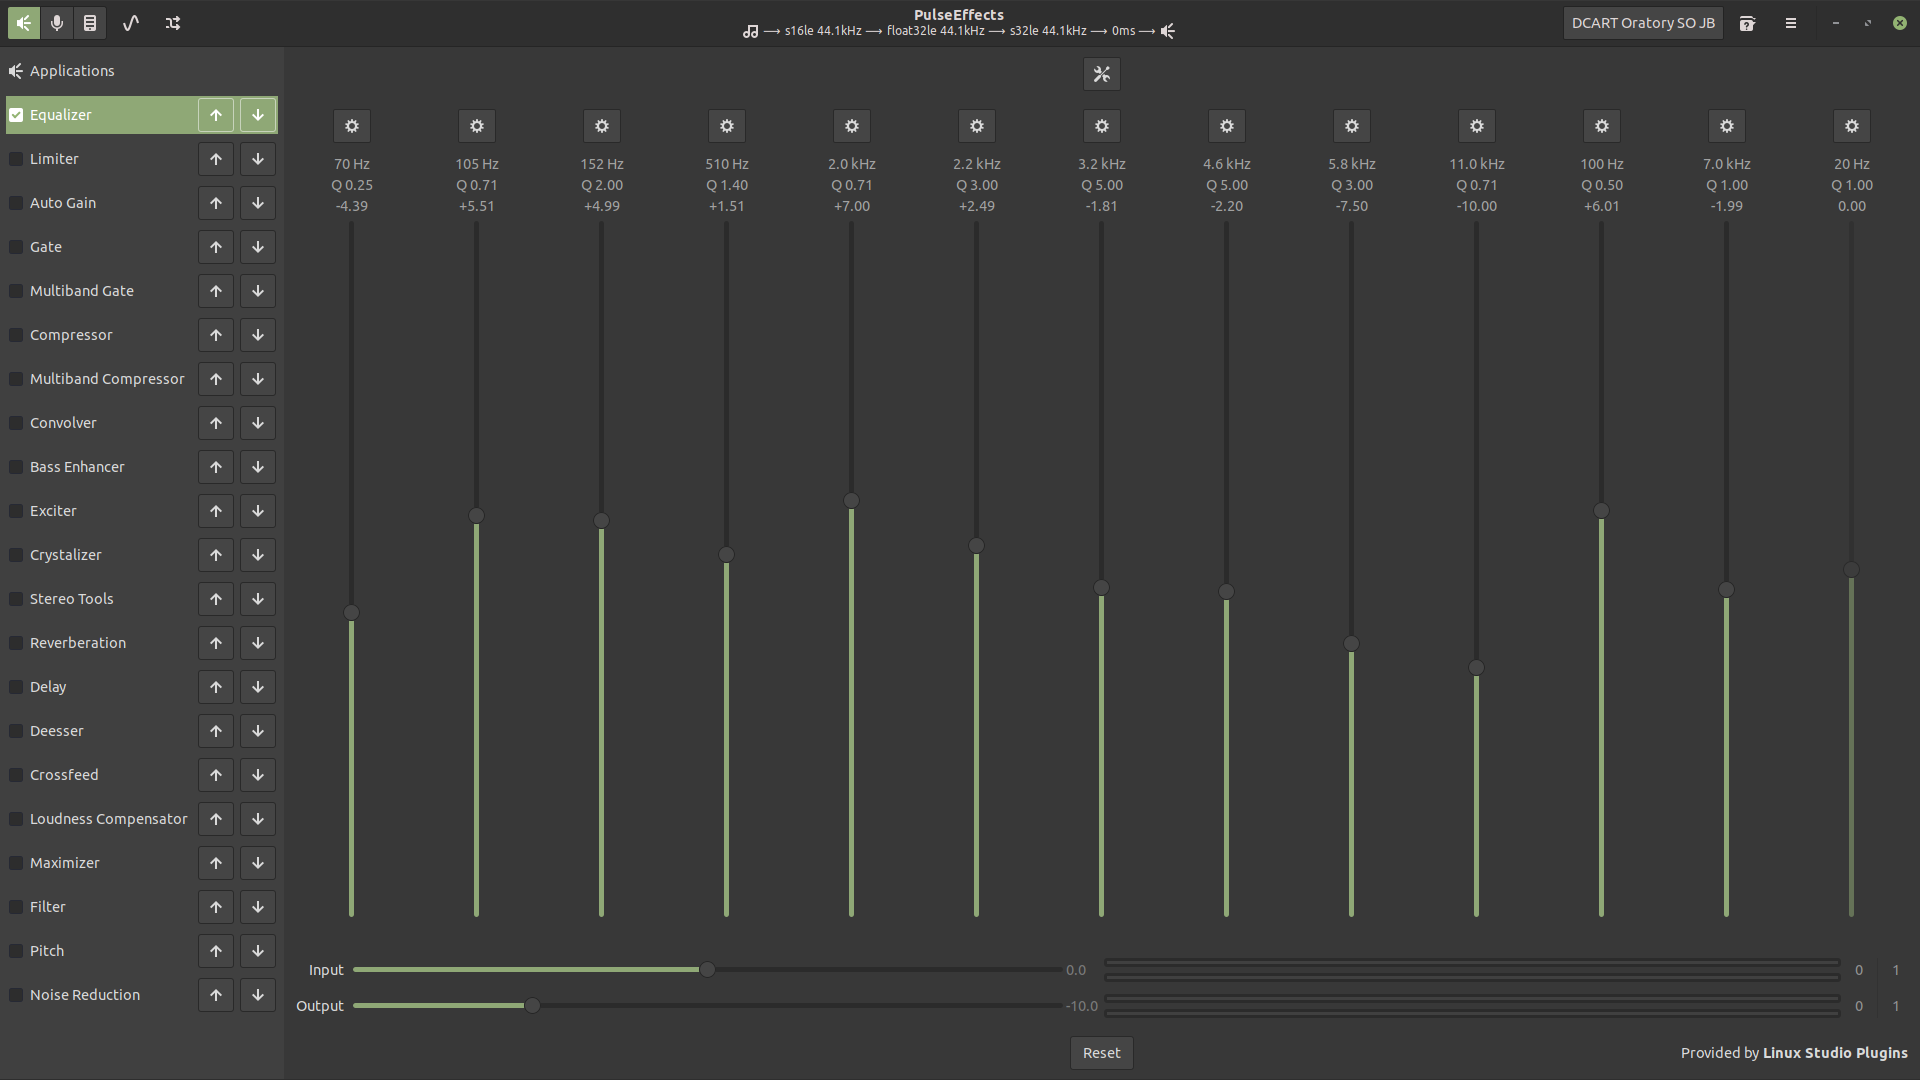Open the PulseAudio settings tab icon
The height and width of the screenshot is (1080, 1920).
[90, 23]
